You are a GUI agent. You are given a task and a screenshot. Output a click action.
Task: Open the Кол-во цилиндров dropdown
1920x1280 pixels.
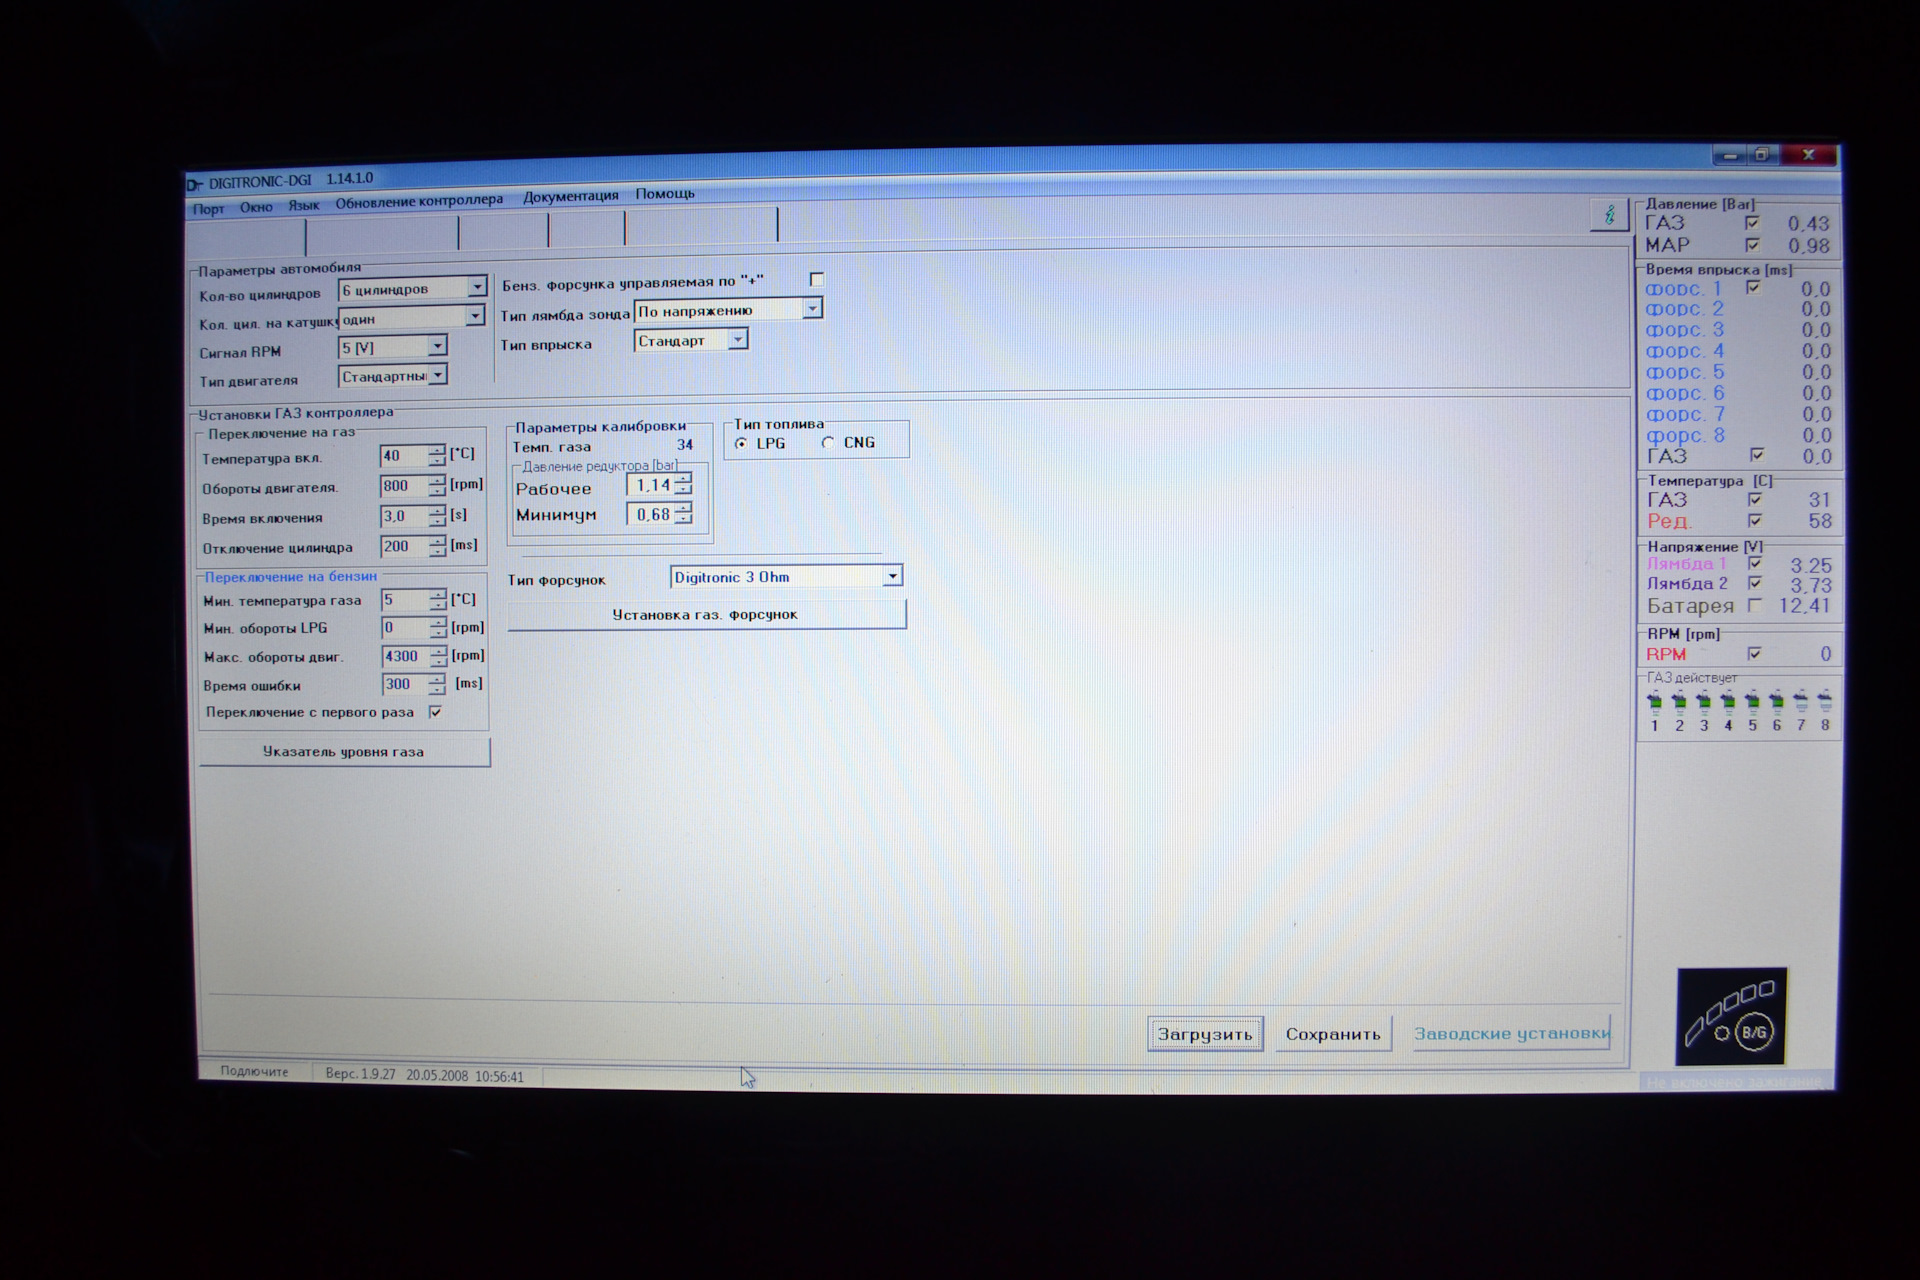click(x=477, y=287)
